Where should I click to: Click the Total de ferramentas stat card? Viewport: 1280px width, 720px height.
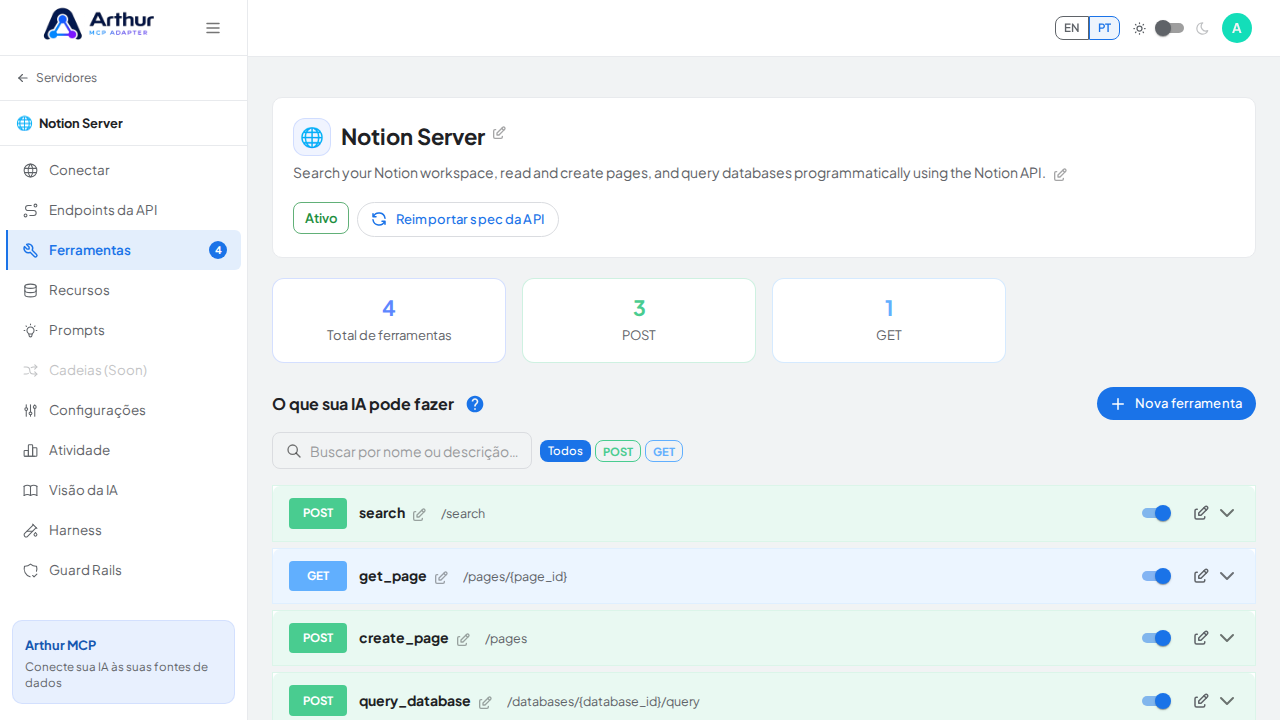click(x=389, y=320)
